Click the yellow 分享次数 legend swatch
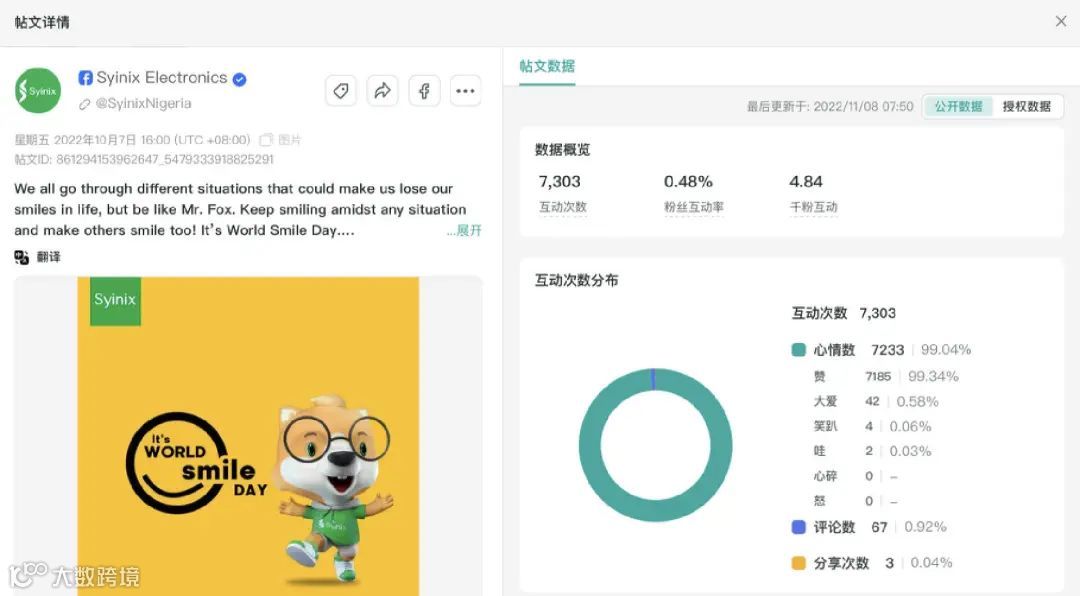Screen dimensions: 1080x596 pos(798,563)
